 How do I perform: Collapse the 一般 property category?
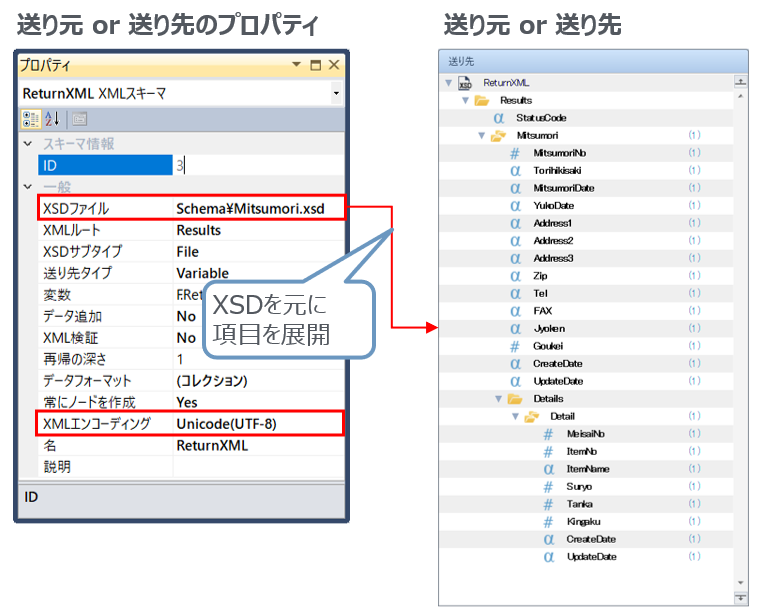[28, 187]
